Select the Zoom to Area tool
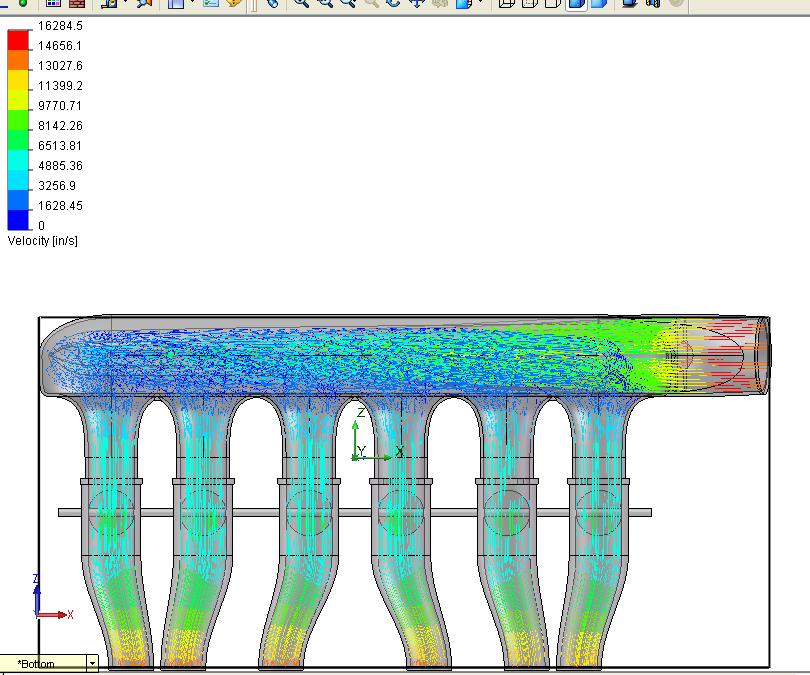 coord(324,4)
